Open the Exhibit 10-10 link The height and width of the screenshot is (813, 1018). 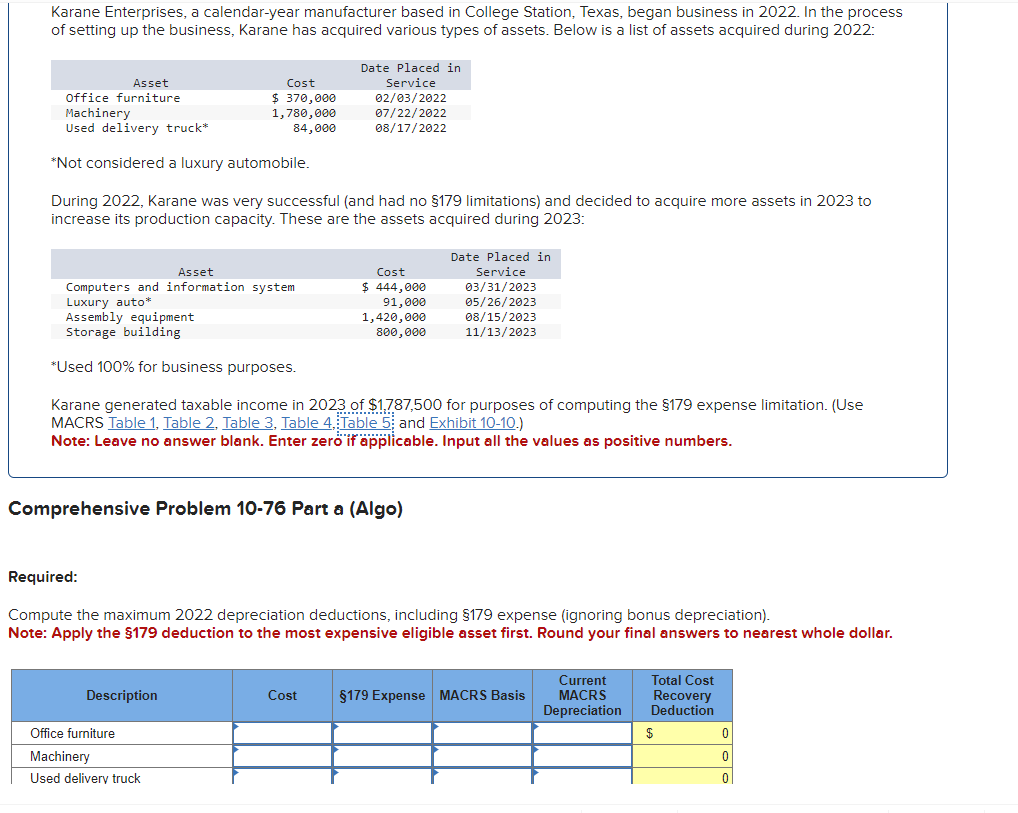[472, 422]
